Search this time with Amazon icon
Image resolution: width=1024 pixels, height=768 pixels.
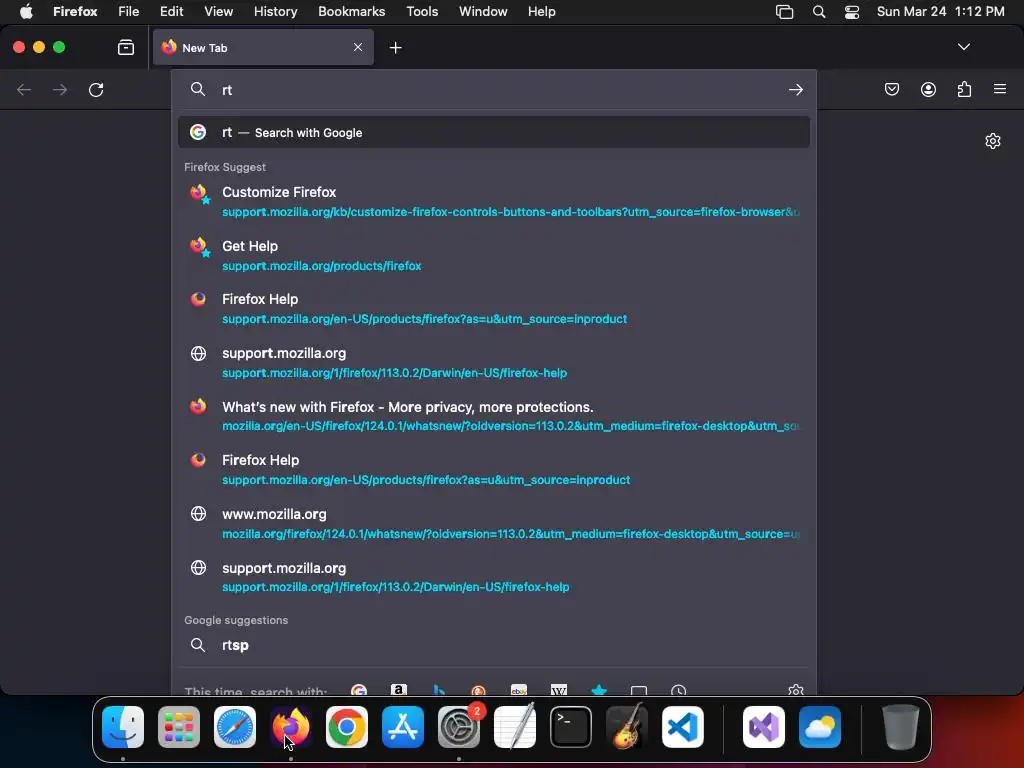pos(398,690)
